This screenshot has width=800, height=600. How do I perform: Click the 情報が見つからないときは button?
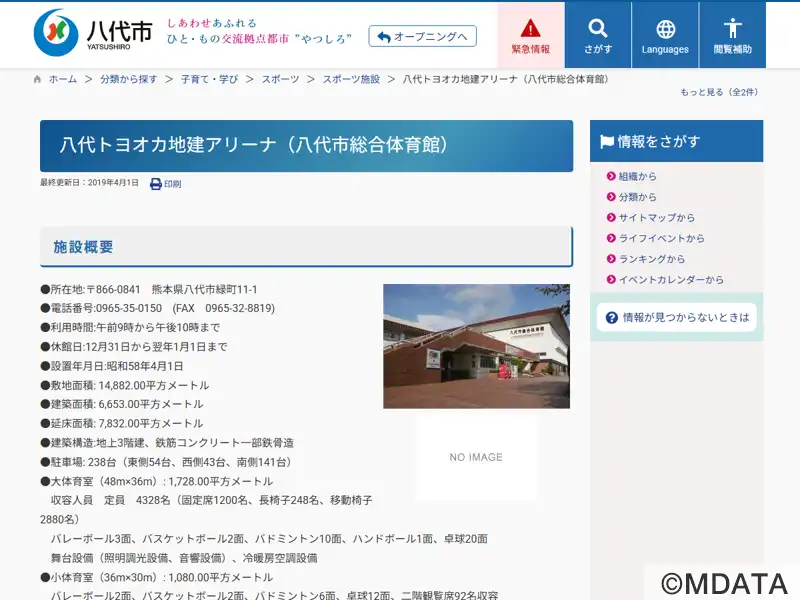pyautogui.click(x=677, y=317)
